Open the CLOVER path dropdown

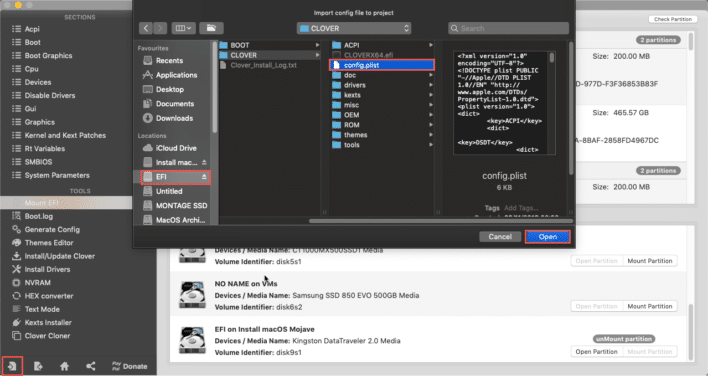pos(354,28)
